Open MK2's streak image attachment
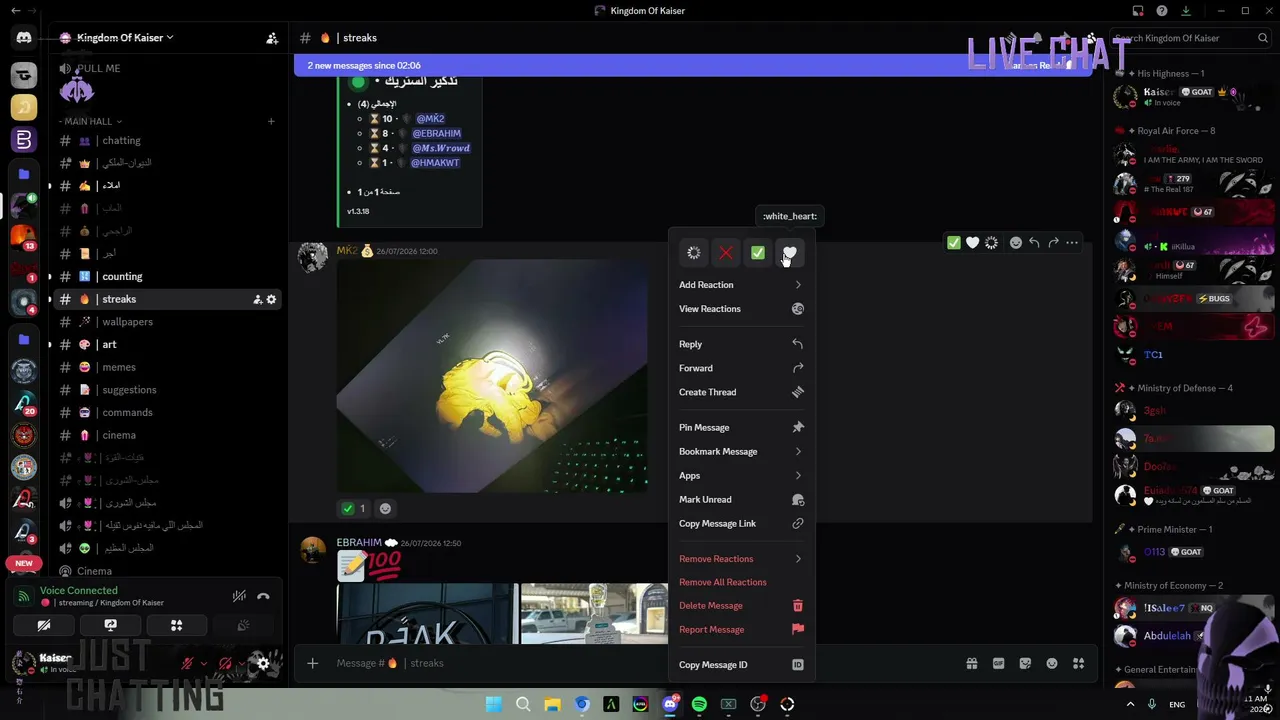The image size is (1280, 720). 492,377
